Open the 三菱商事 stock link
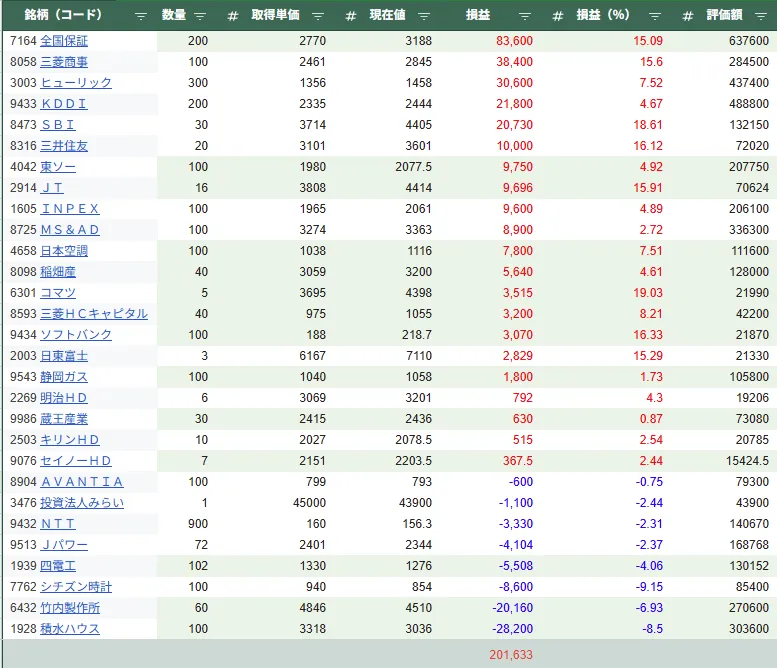Image resolution: width=777 pixels, height=668 pixels. pyautogui.click(x=64, y=62)
